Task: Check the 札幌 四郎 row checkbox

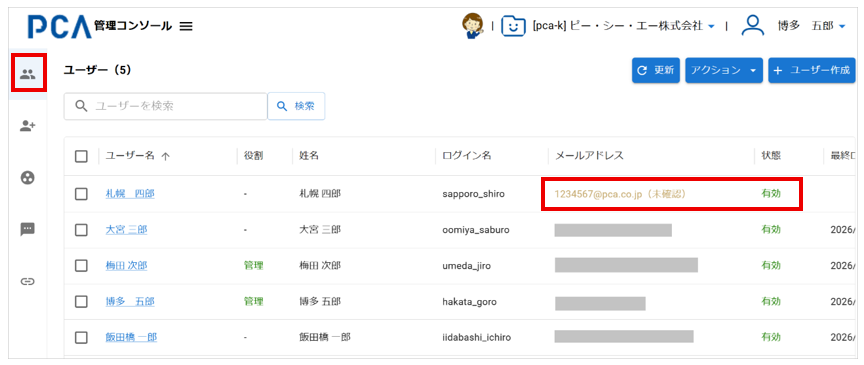Action: [x=82, y=194]
